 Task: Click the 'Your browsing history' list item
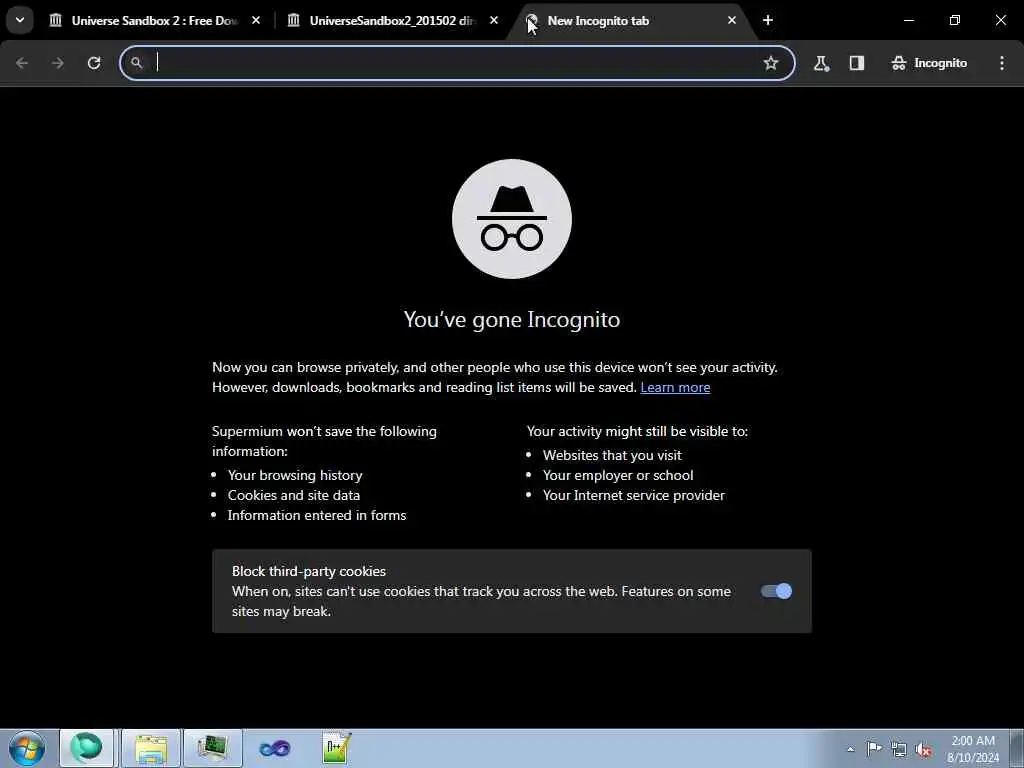click(x=295, y=475)
